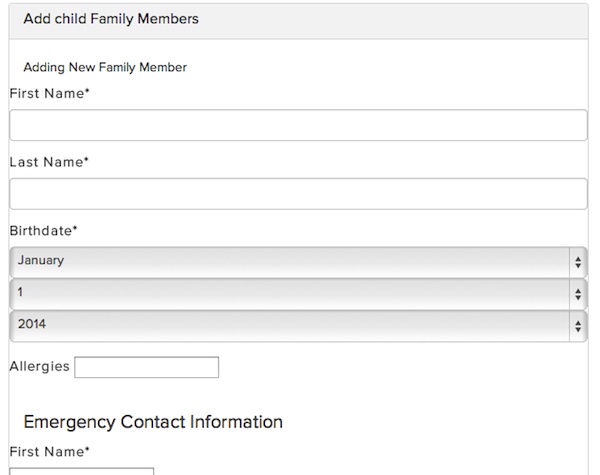Click the '2014' value in the Birthdate selector
Image resolution: width=600 pixels, height=475 pixels.
pos(32,325)
